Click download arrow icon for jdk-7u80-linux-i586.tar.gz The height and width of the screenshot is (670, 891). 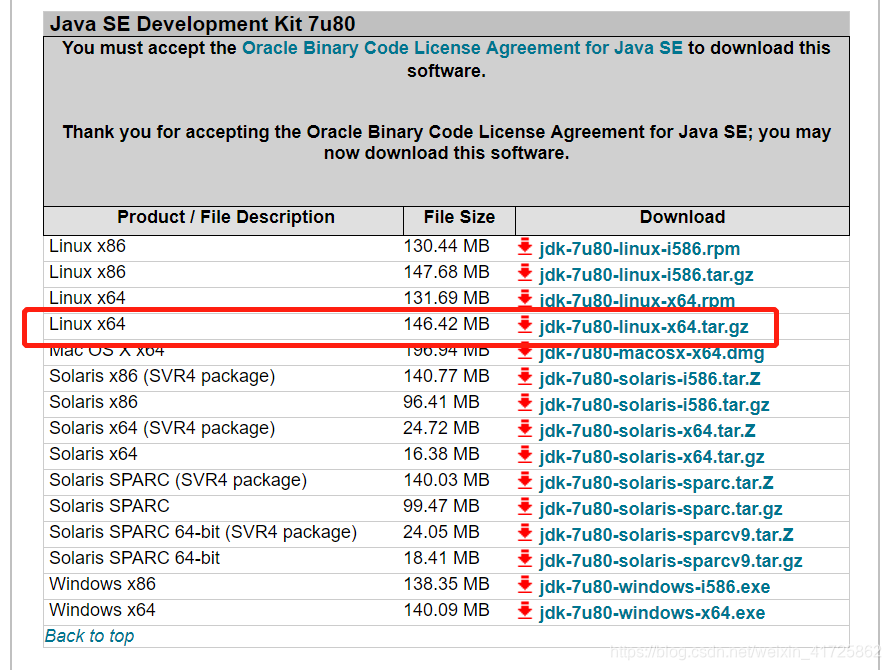coord(524,273)
